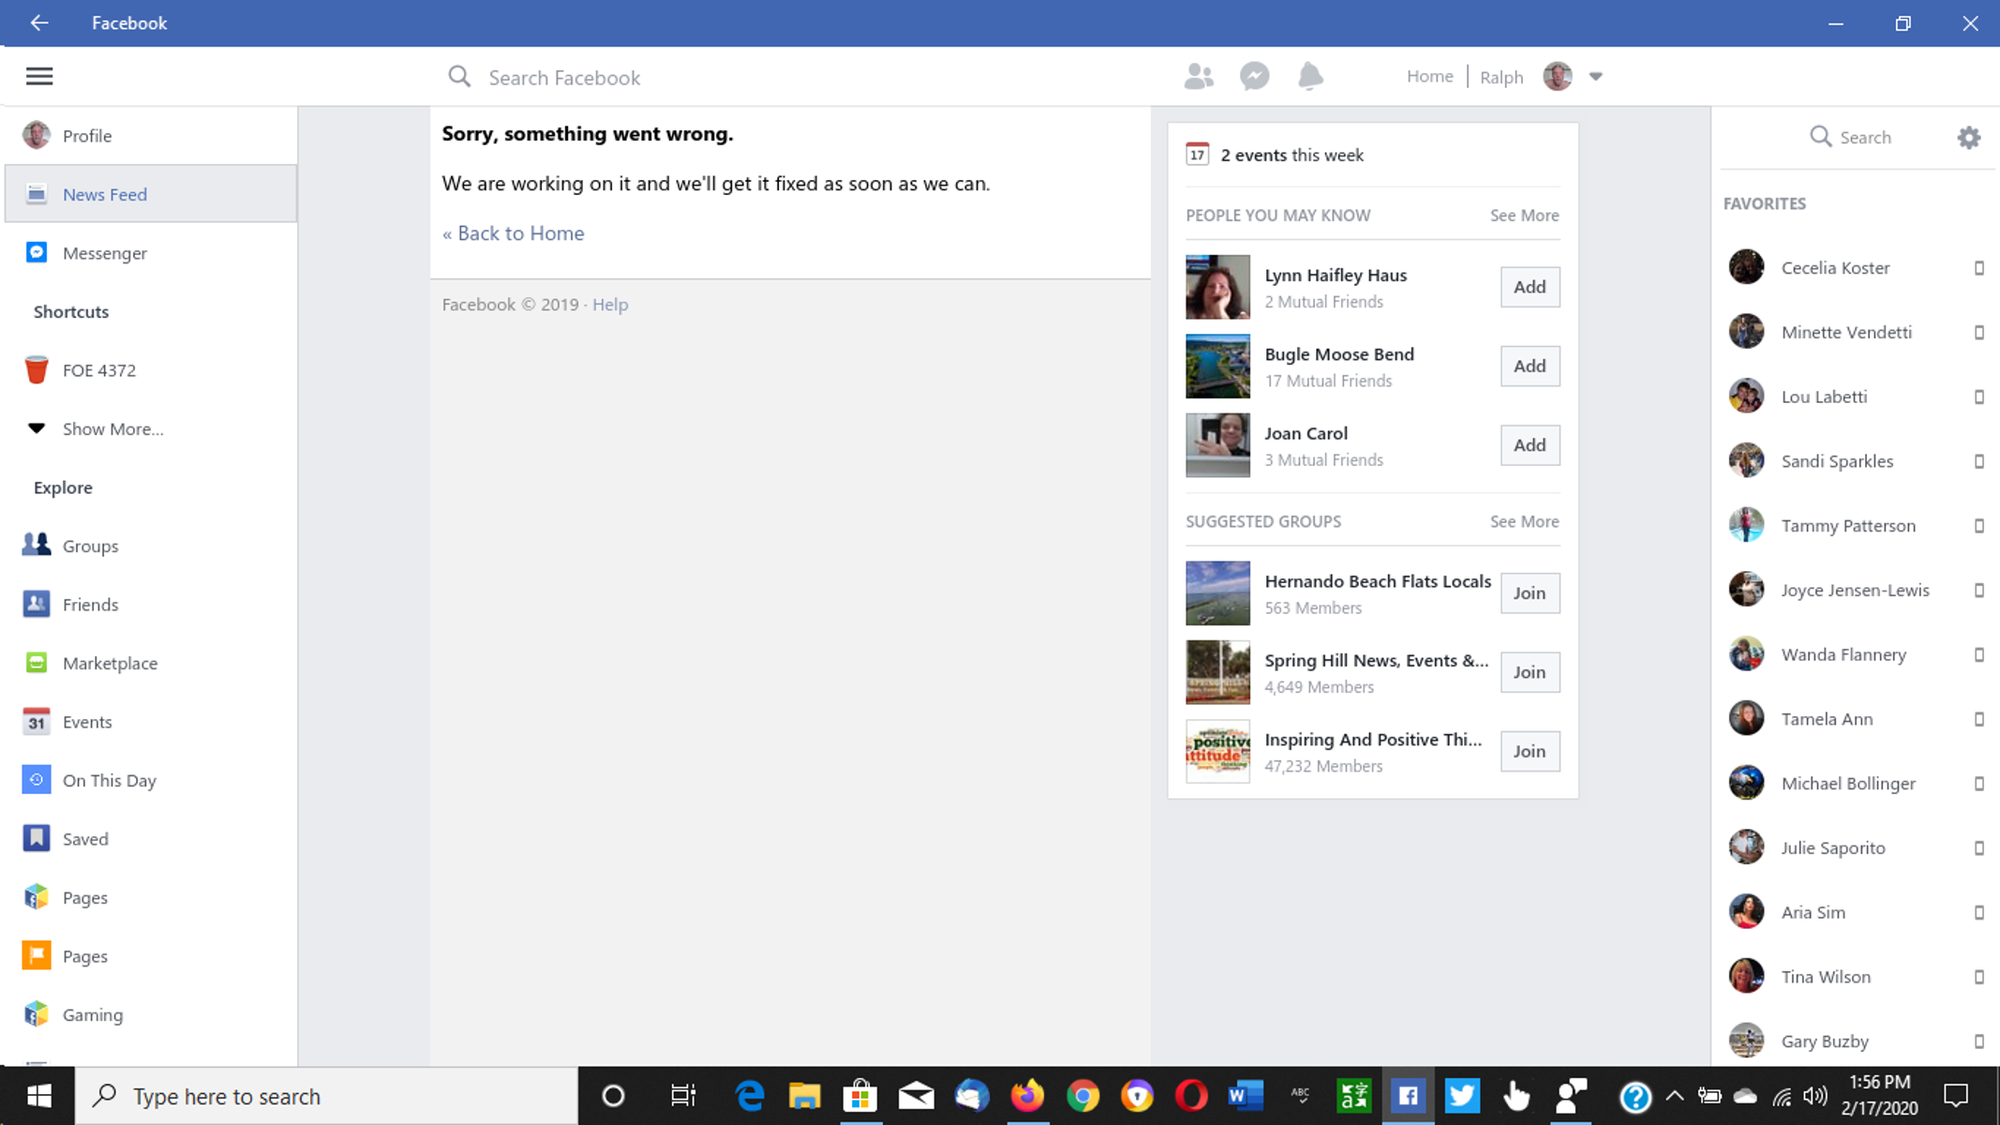The width and height of the screenshot is (2000, 1125).
Task: Open the friend requests icon
Action: (1198, 76)
